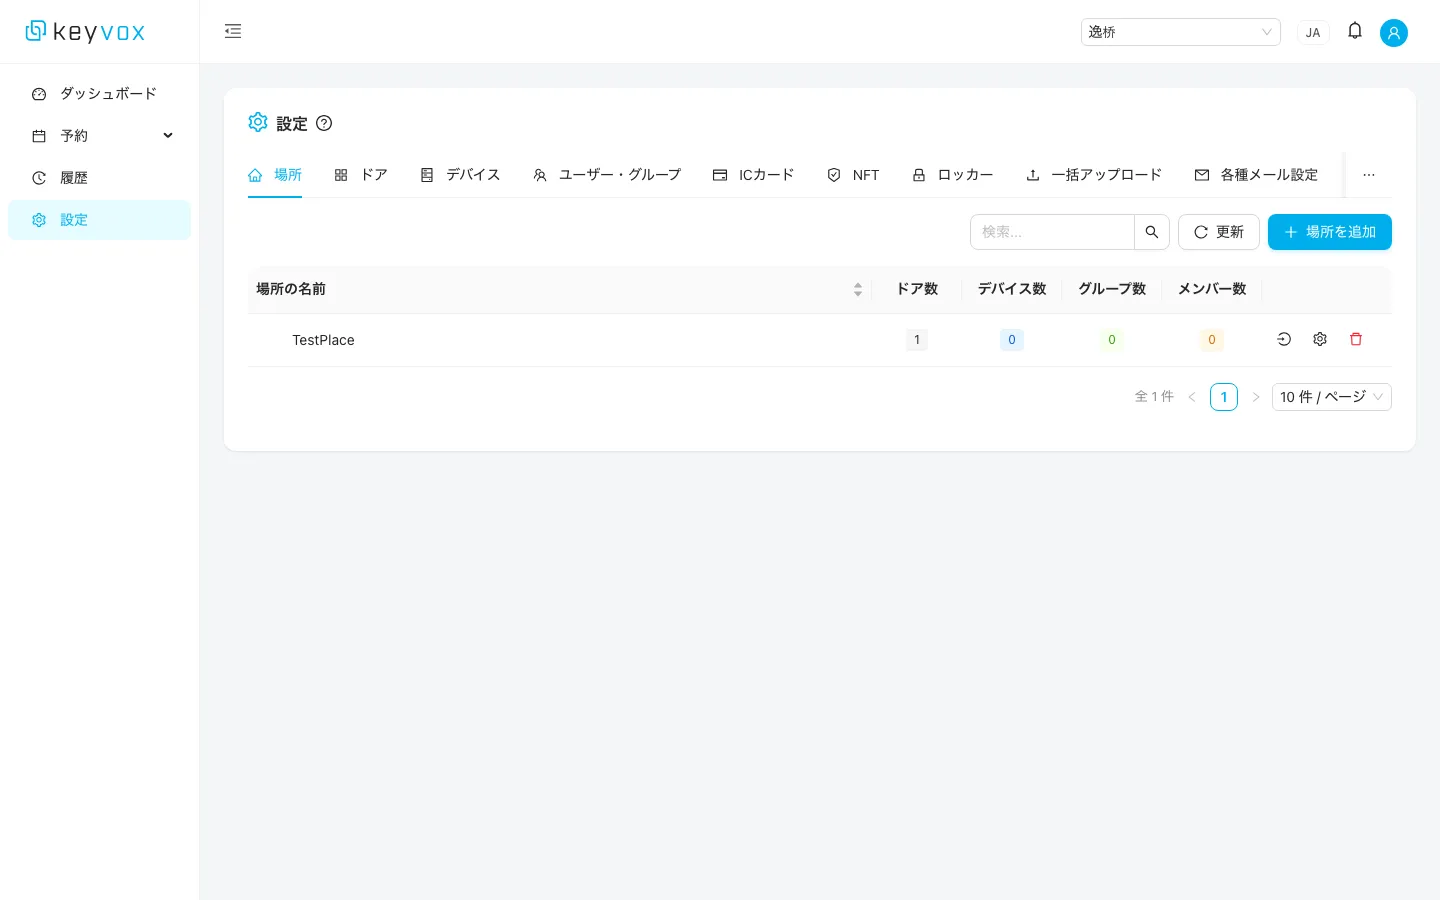Delete TestPlace using the red trash icon
The height and width of the screenshot is (900, 1440).
click(x=1356, y=339)
